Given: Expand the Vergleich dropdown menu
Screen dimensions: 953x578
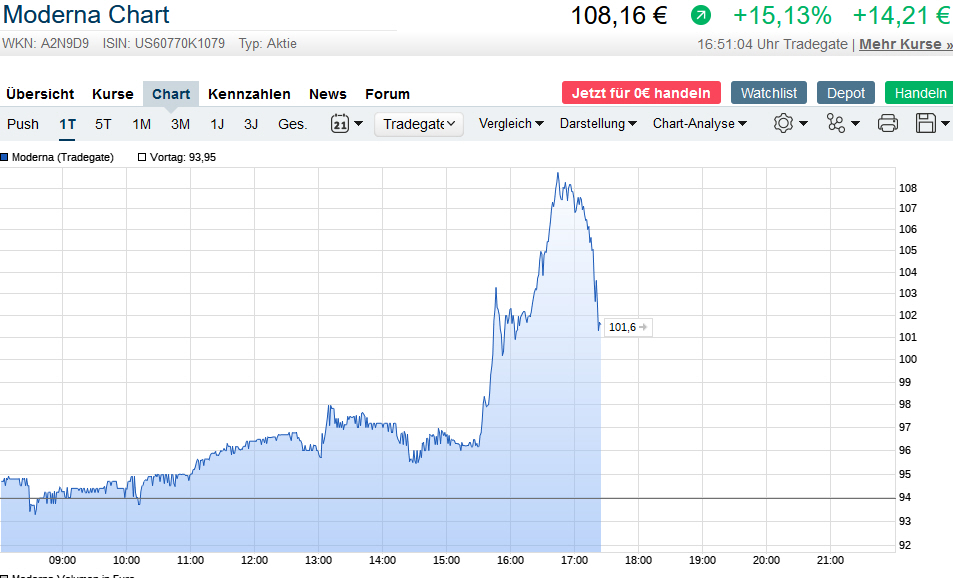Looking at the screenshot, I should pos(511,123).
